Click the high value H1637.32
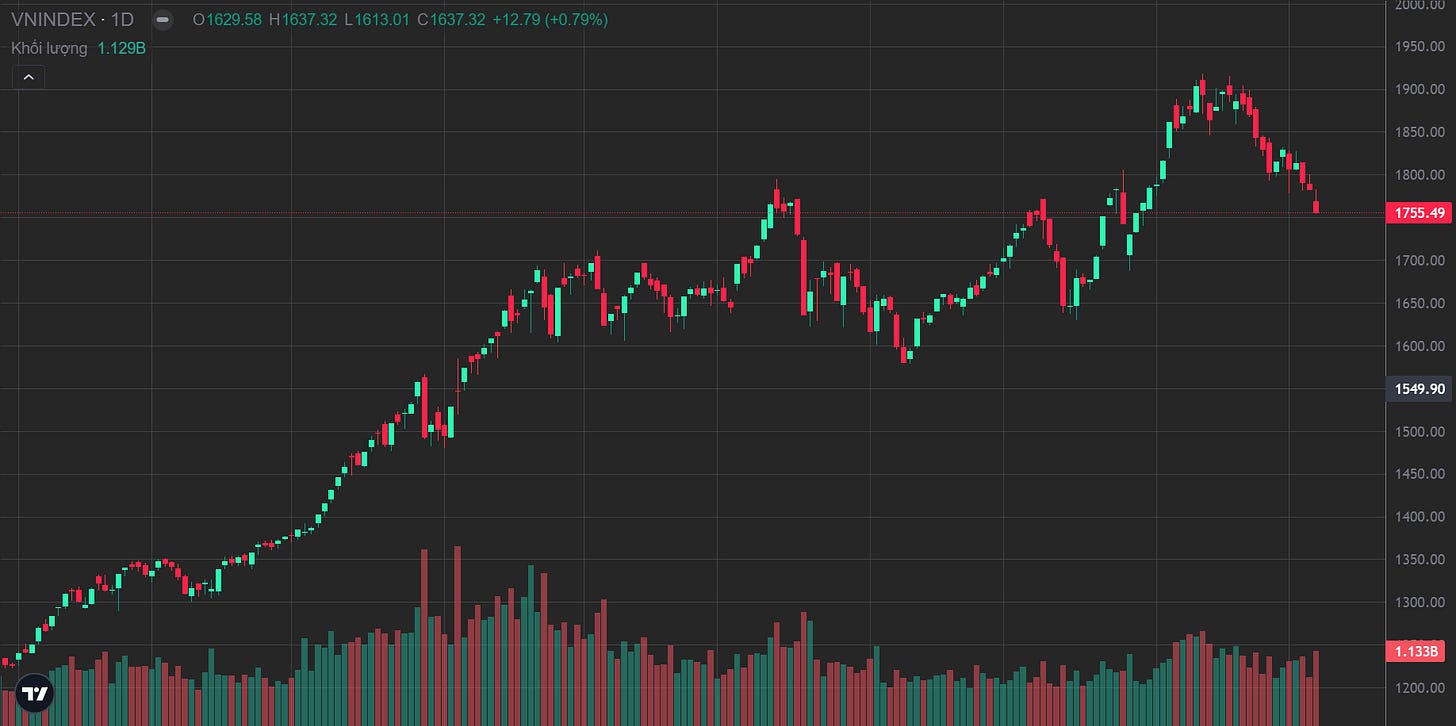 point(304,20)
